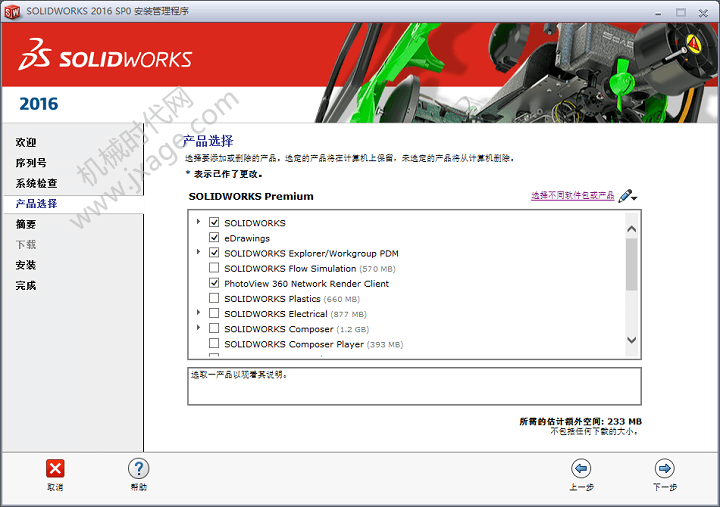Enable SOLIDWORKS Composer Player checkbox
The image size is (720, 507).
pos(214,344)
